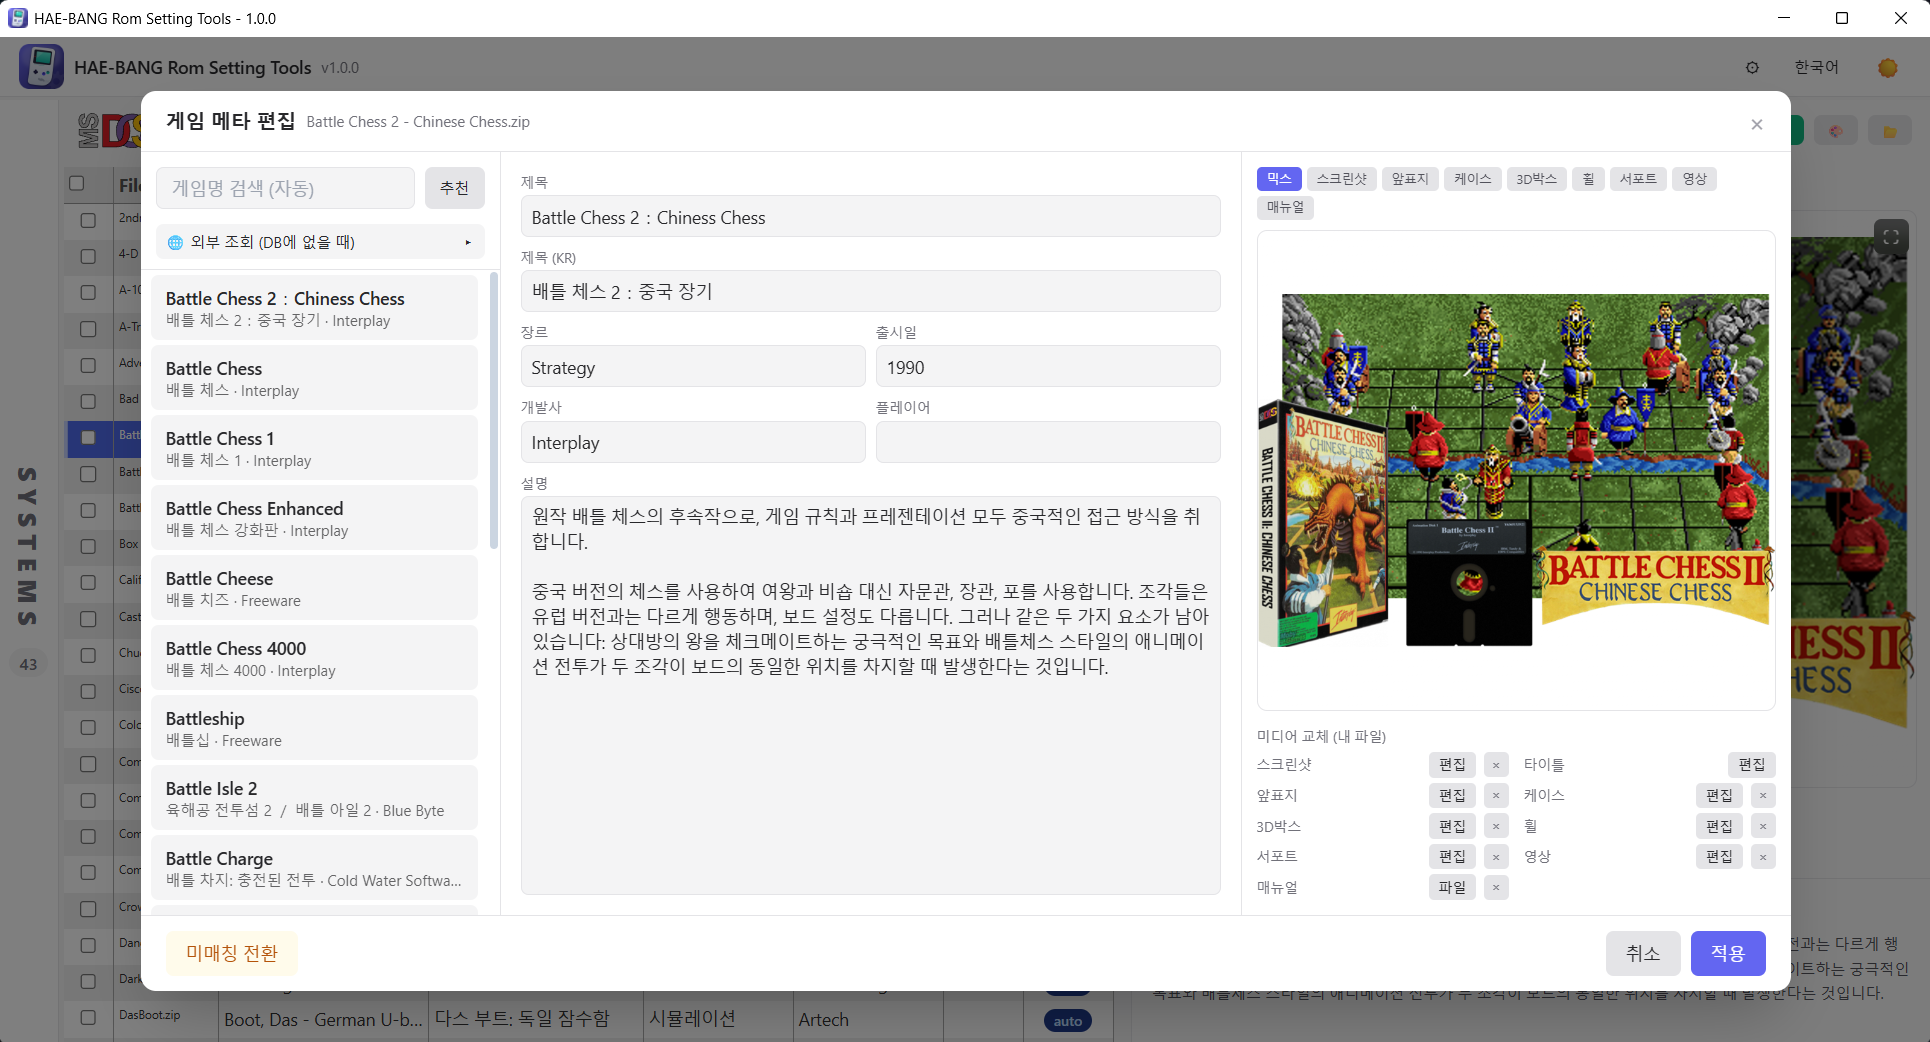Select the Battle Chess 4000 result

tap(315, 658)
